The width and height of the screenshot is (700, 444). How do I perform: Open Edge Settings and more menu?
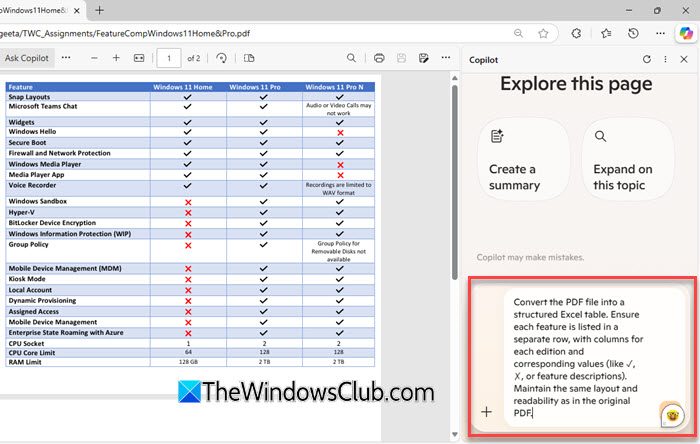(x=660, y=33)
